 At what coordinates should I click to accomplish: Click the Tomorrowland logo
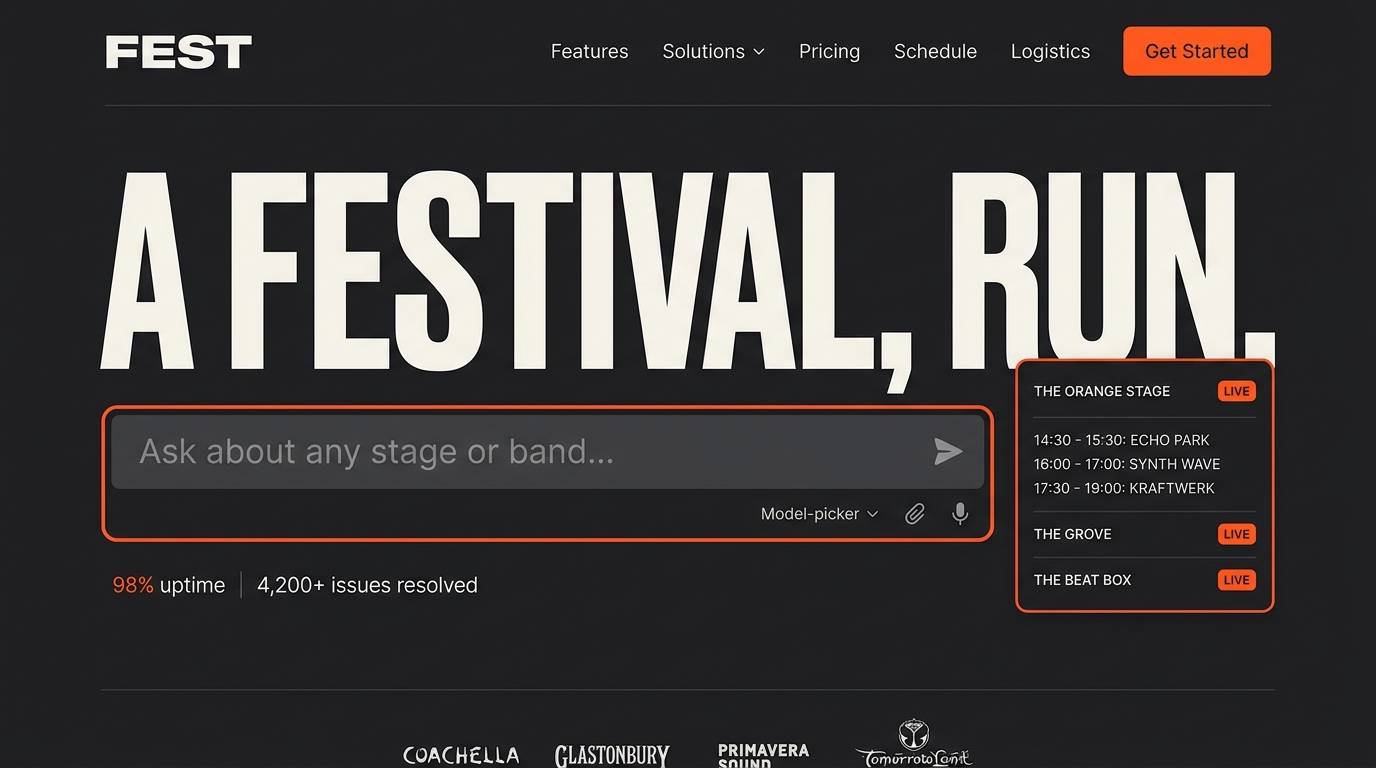(x=913, y=746)
